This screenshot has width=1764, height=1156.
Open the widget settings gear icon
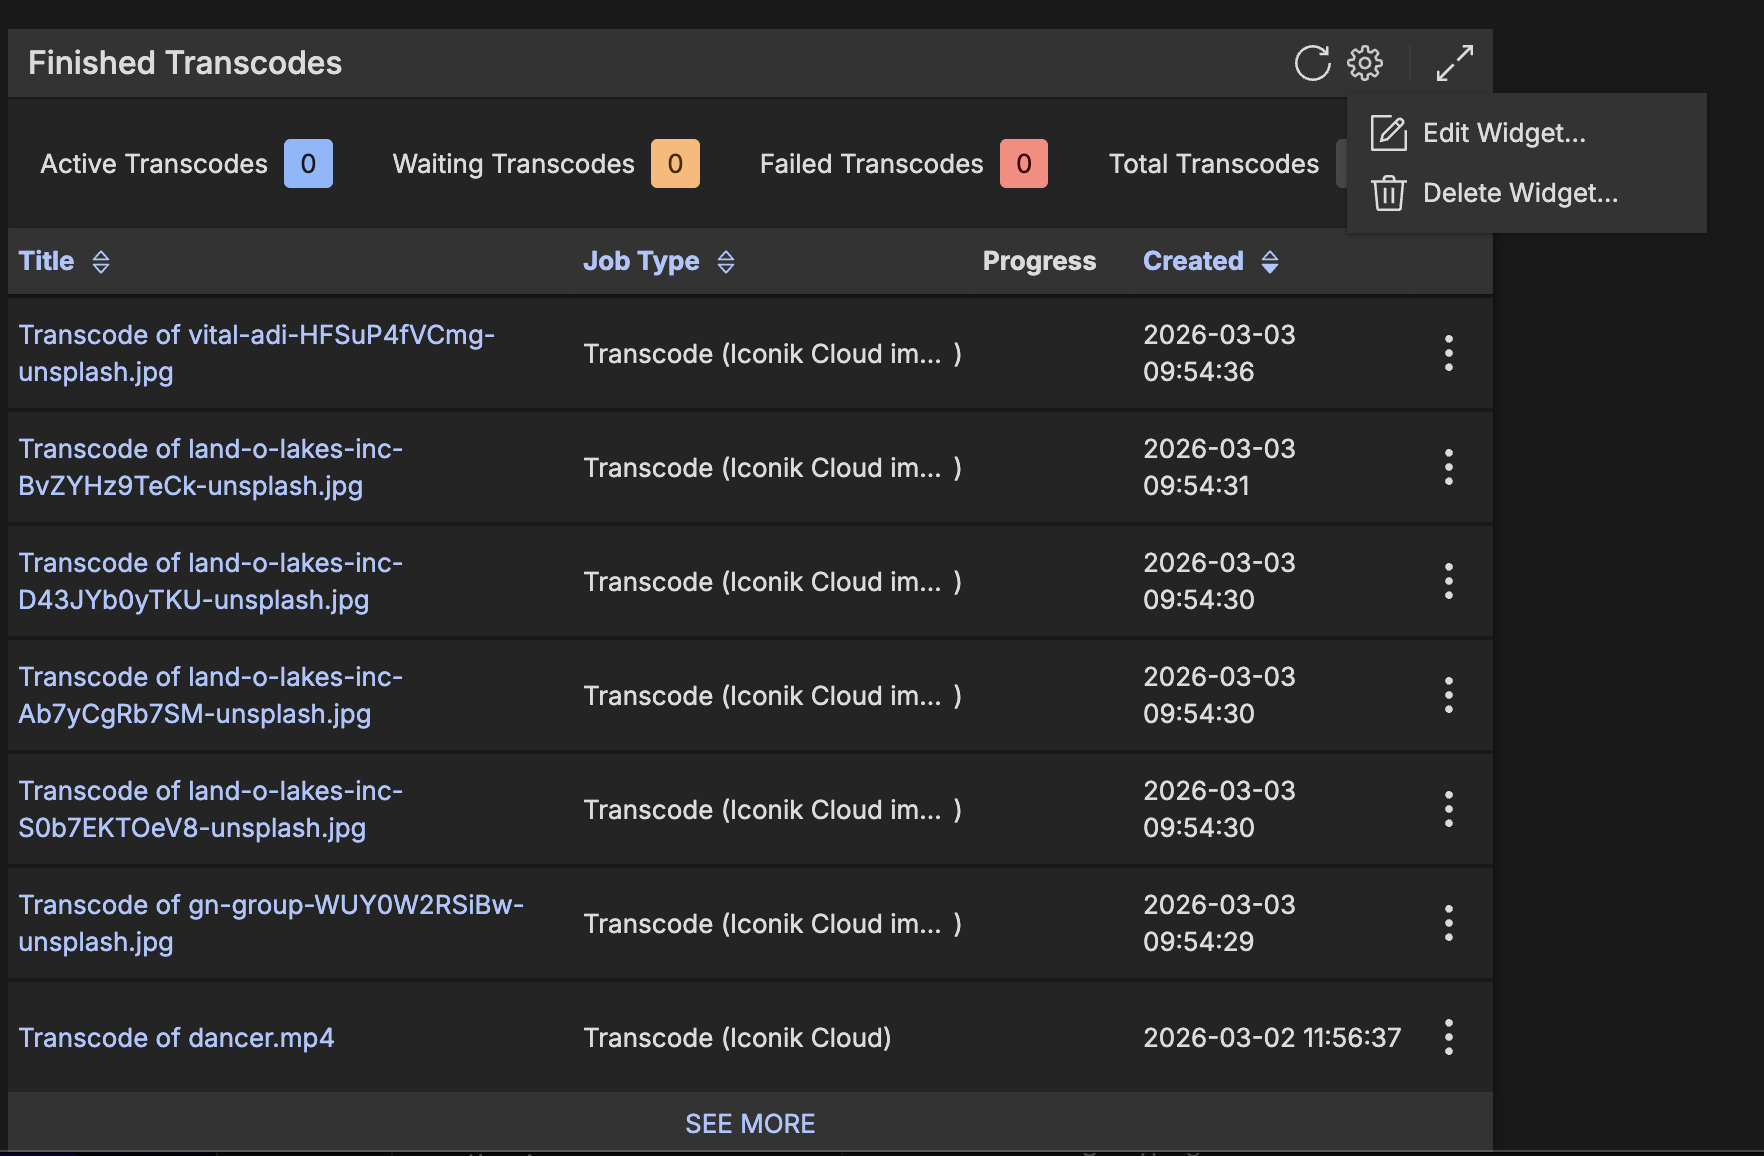(1365, 63)
